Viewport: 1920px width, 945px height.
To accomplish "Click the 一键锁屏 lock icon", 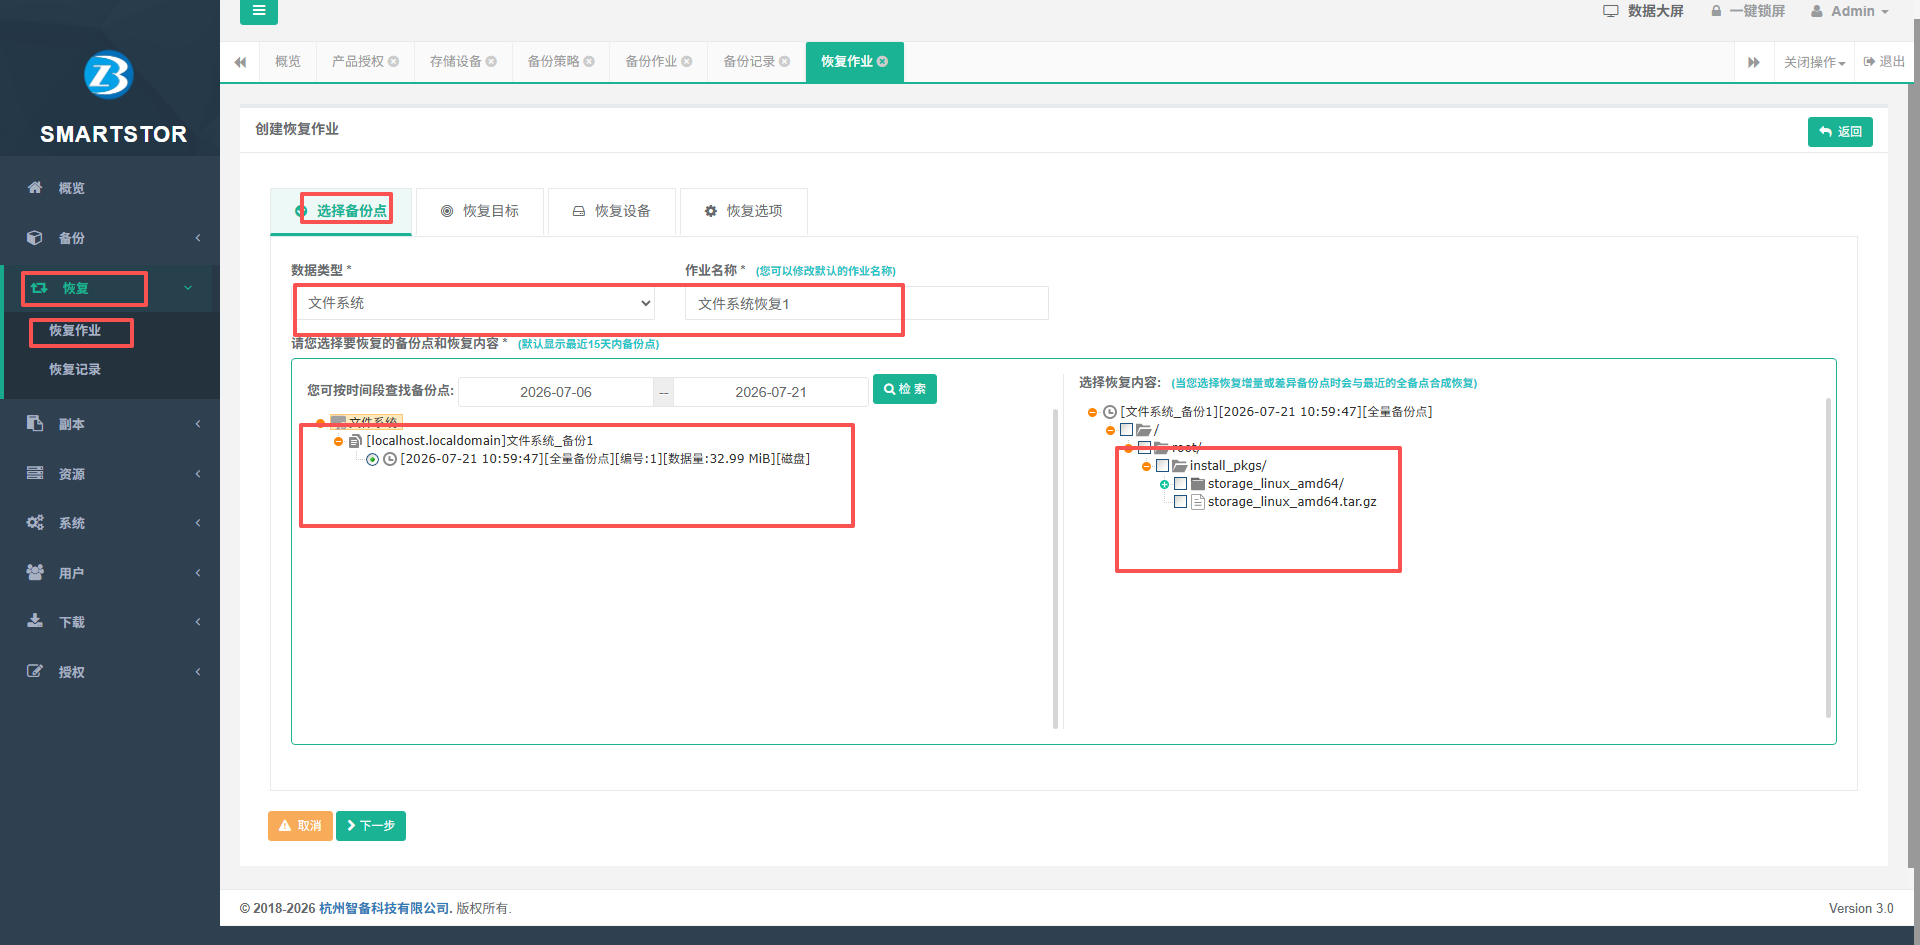I will click(1716, 11).
